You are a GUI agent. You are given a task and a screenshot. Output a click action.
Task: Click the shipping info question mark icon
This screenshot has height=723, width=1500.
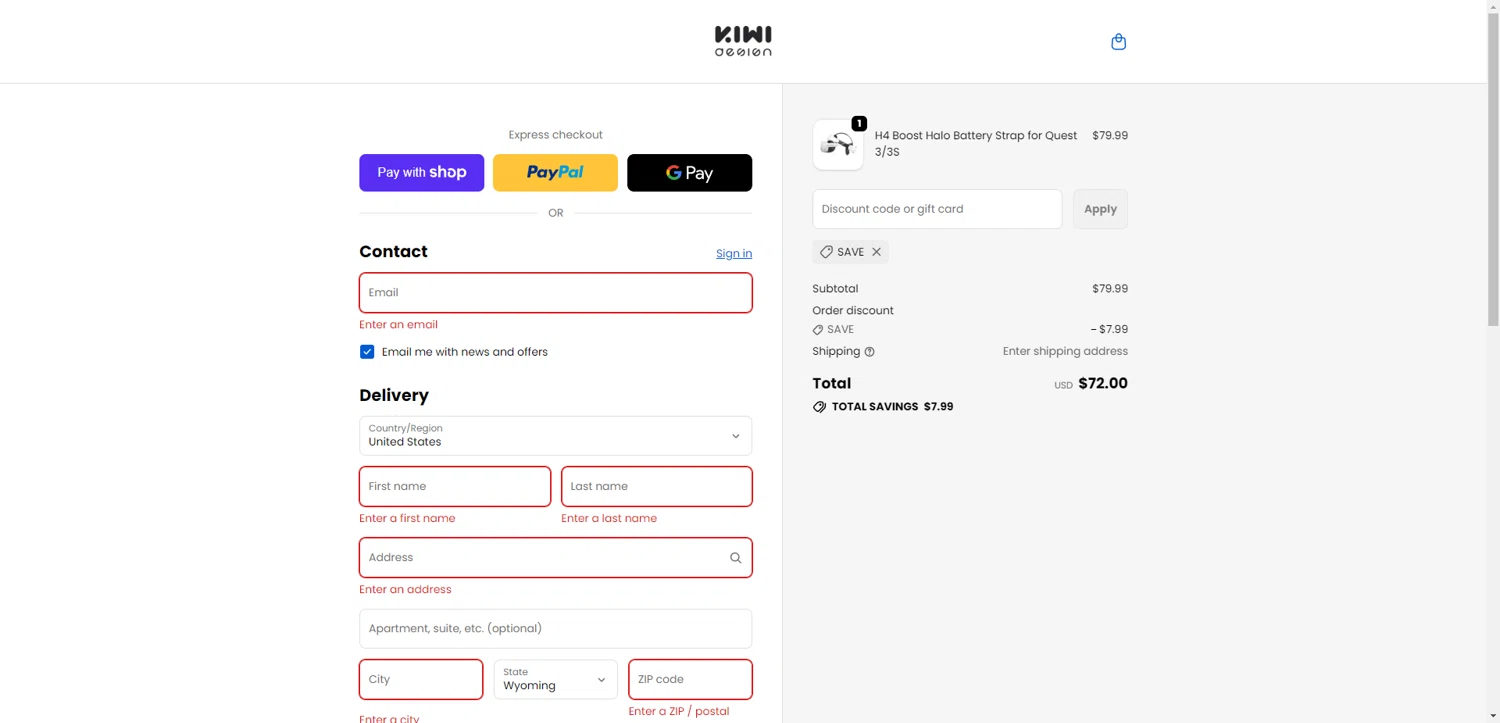[869, 352]
